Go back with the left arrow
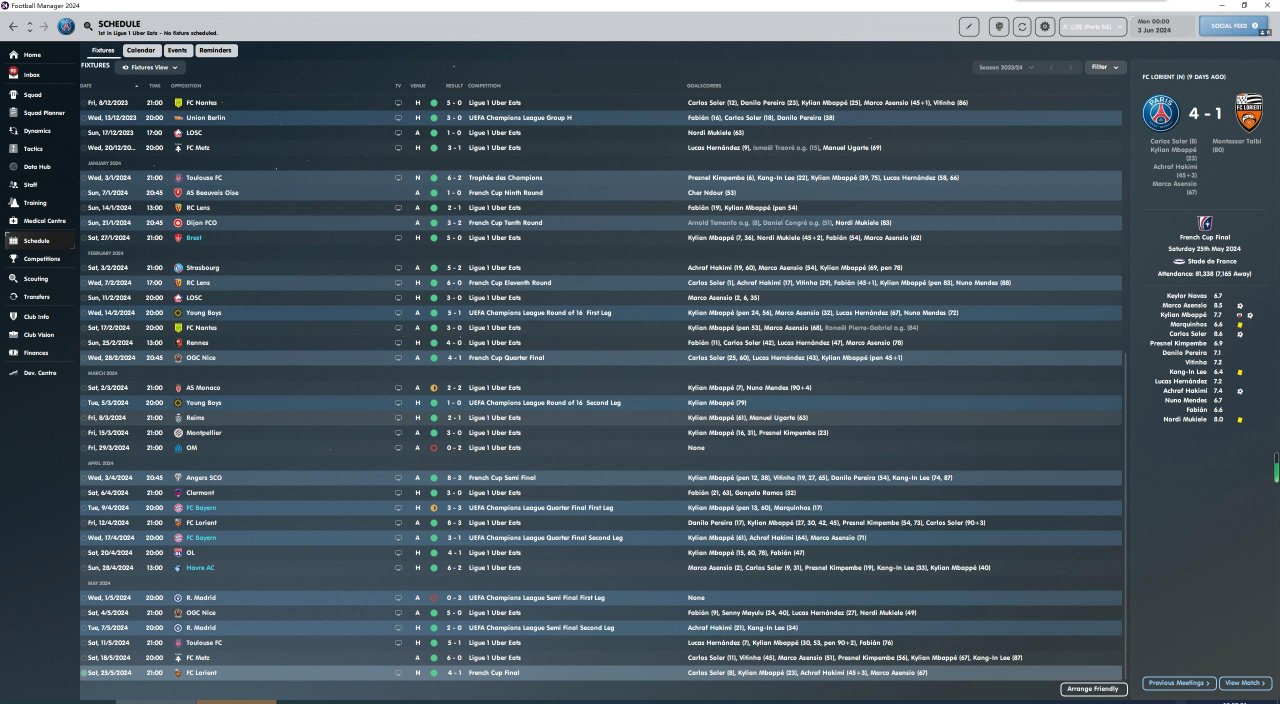 pyautogui.click(x=13, y=27)
